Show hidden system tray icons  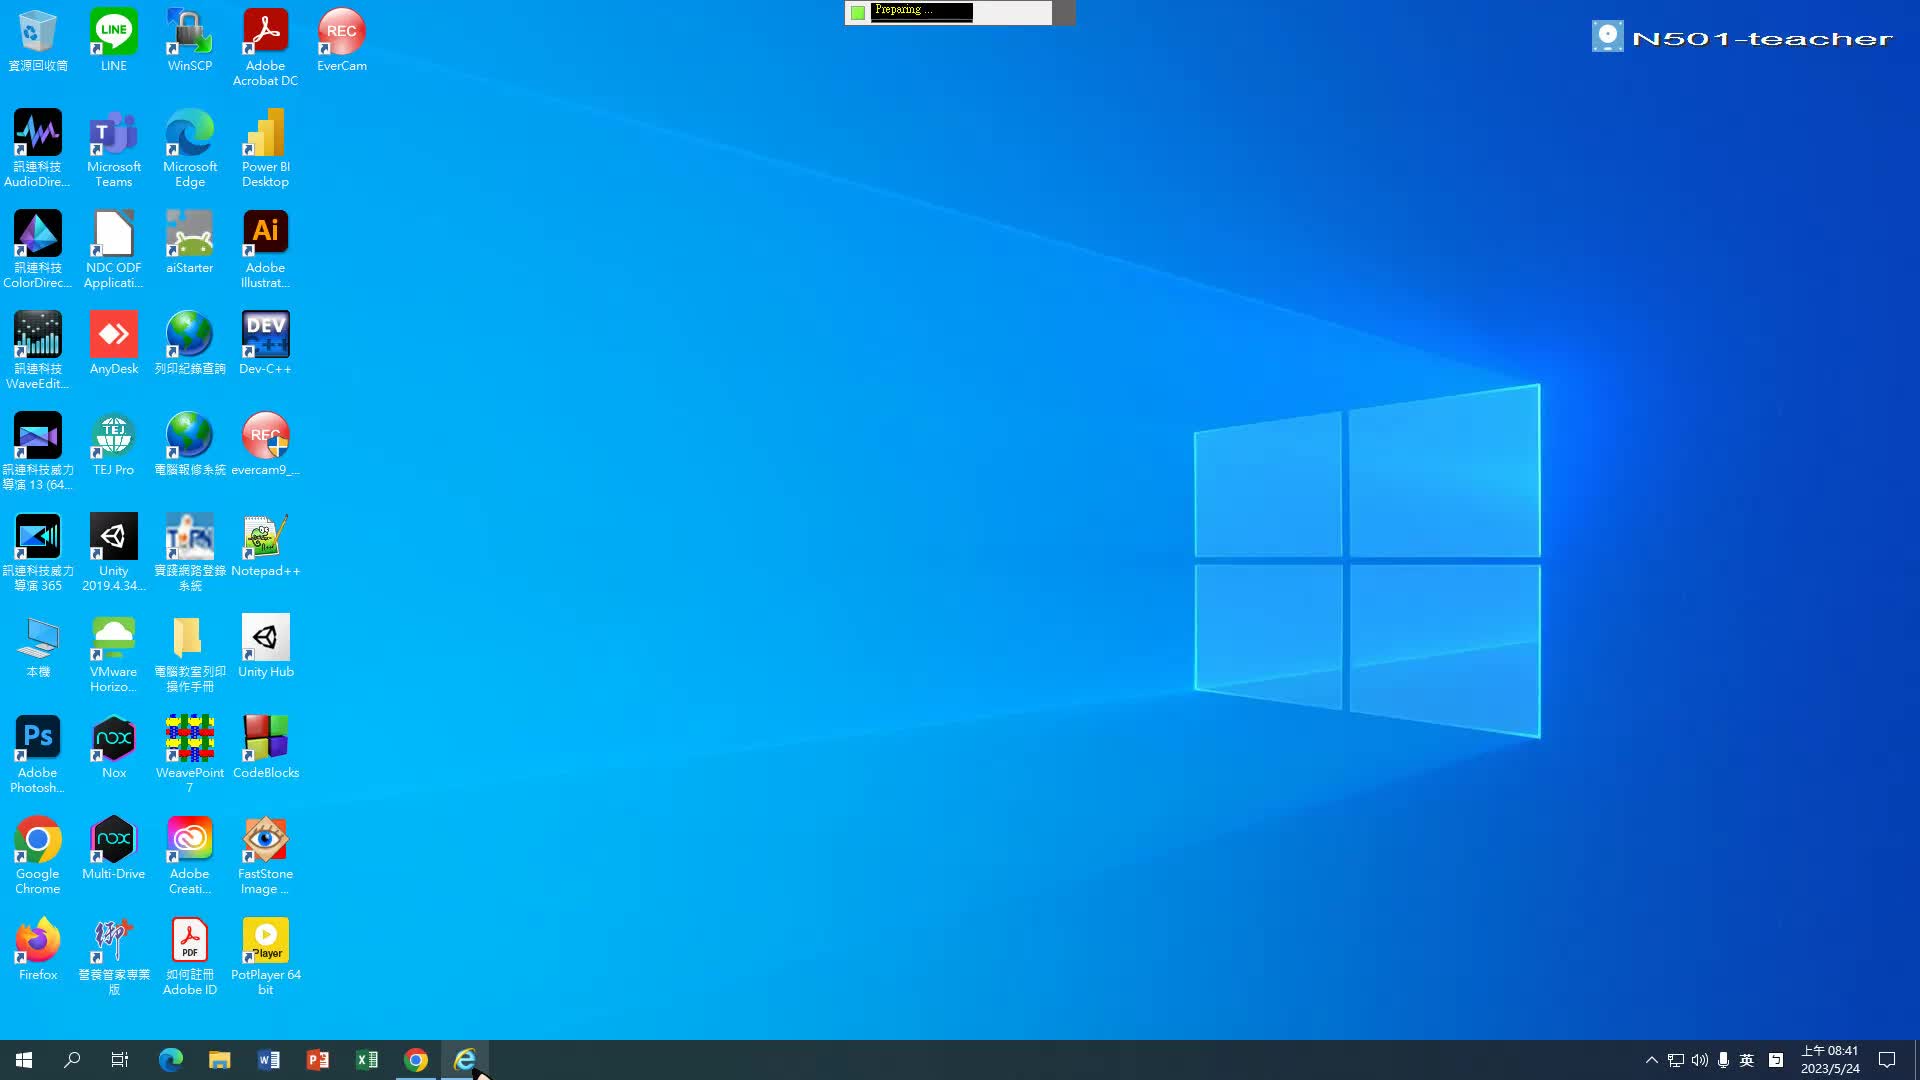[1652, 1060]
